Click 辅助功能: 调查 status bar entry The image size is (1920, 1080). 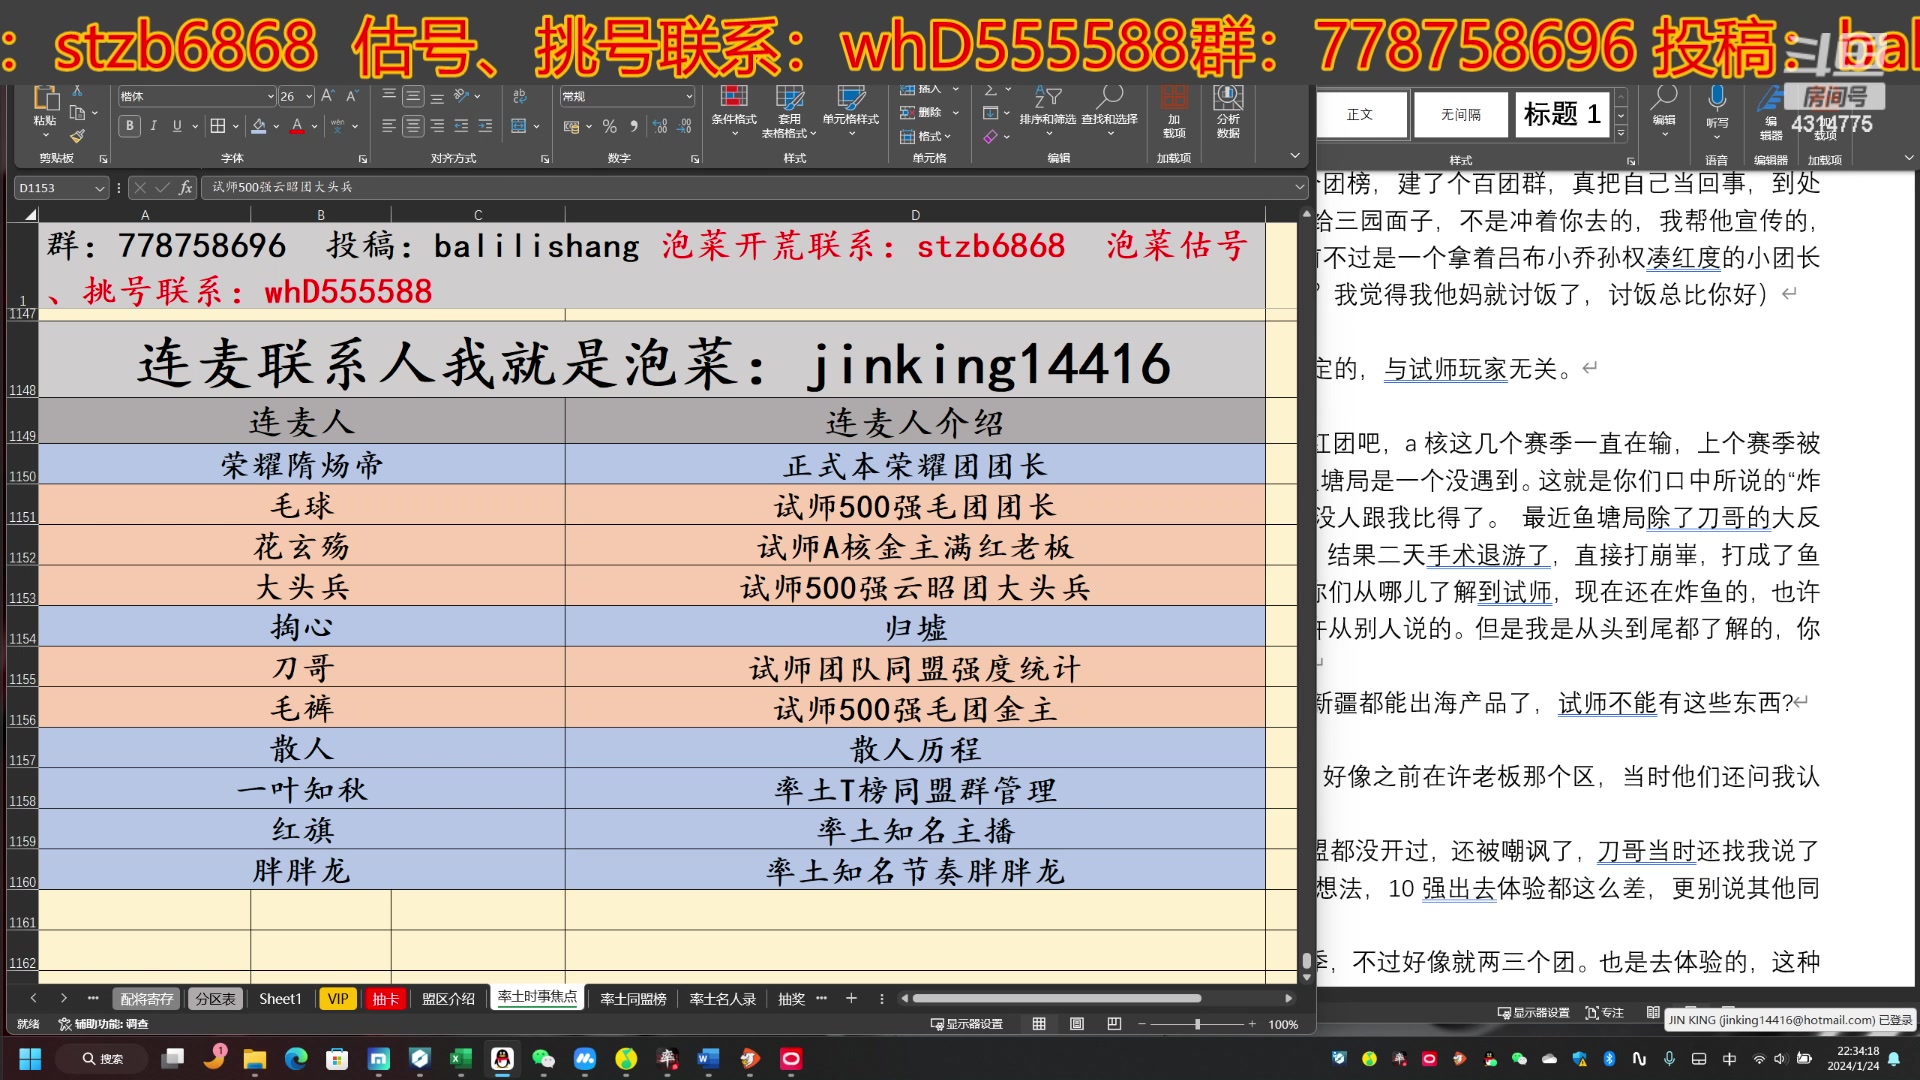103,1024
